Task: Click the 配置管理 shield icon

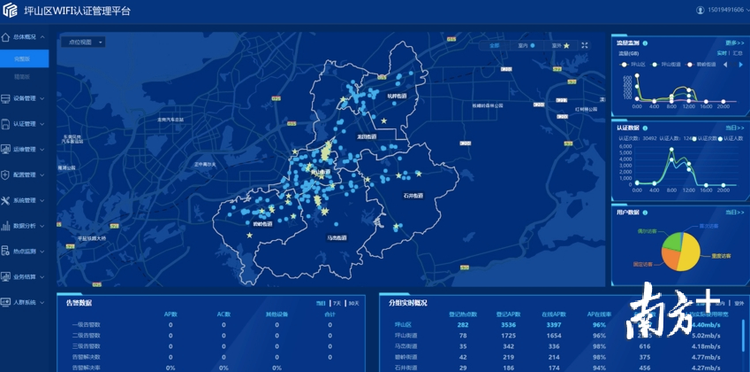Action: [6, 175]
